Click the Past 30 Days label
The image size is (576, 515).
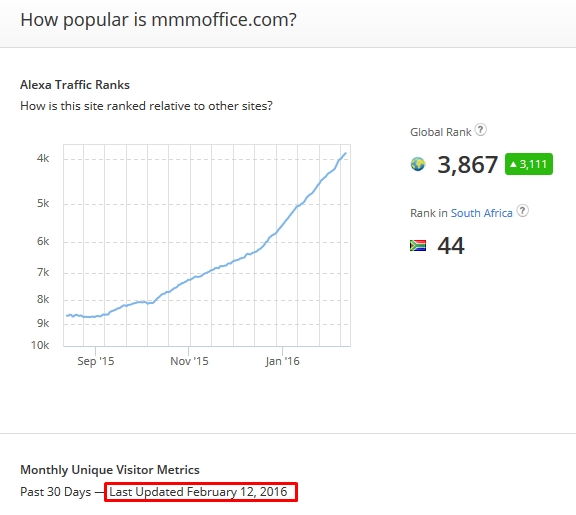[x=55, y=492]
